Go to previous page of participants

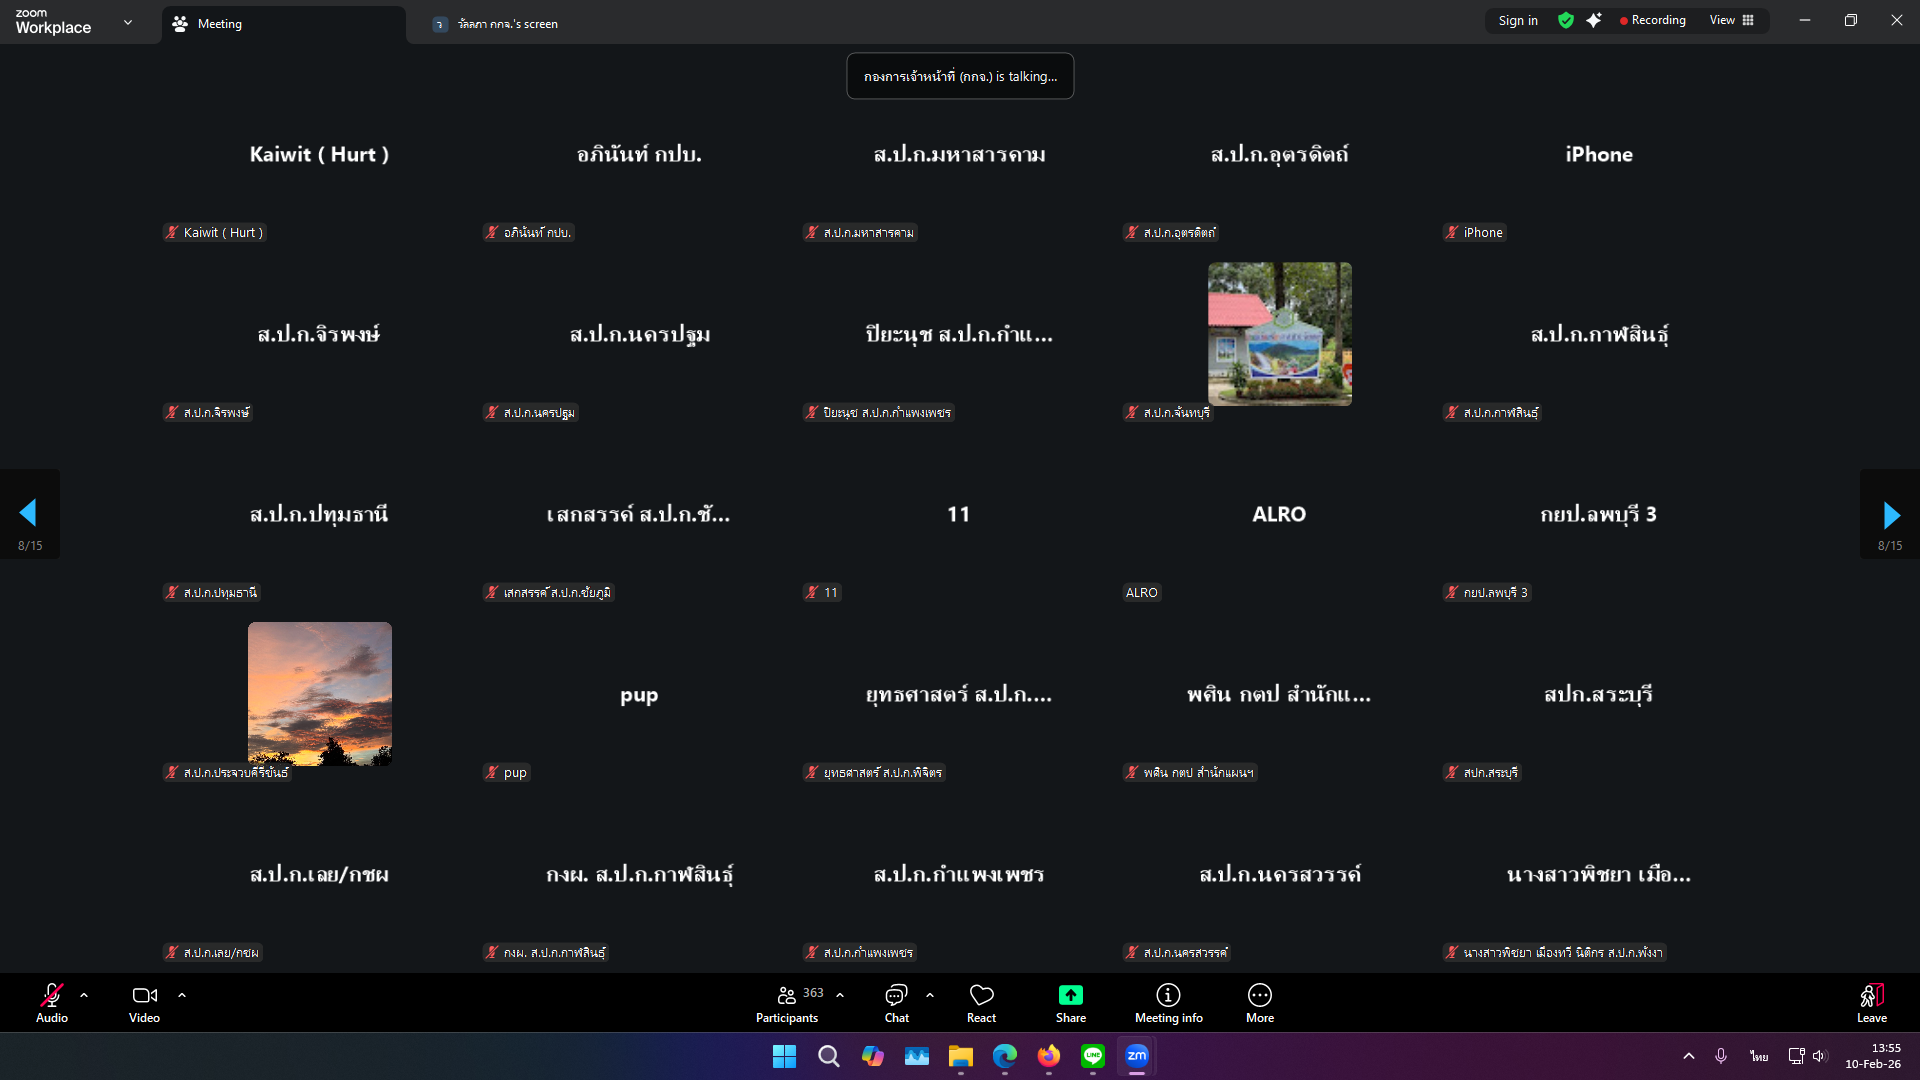[x=28, y=514]
